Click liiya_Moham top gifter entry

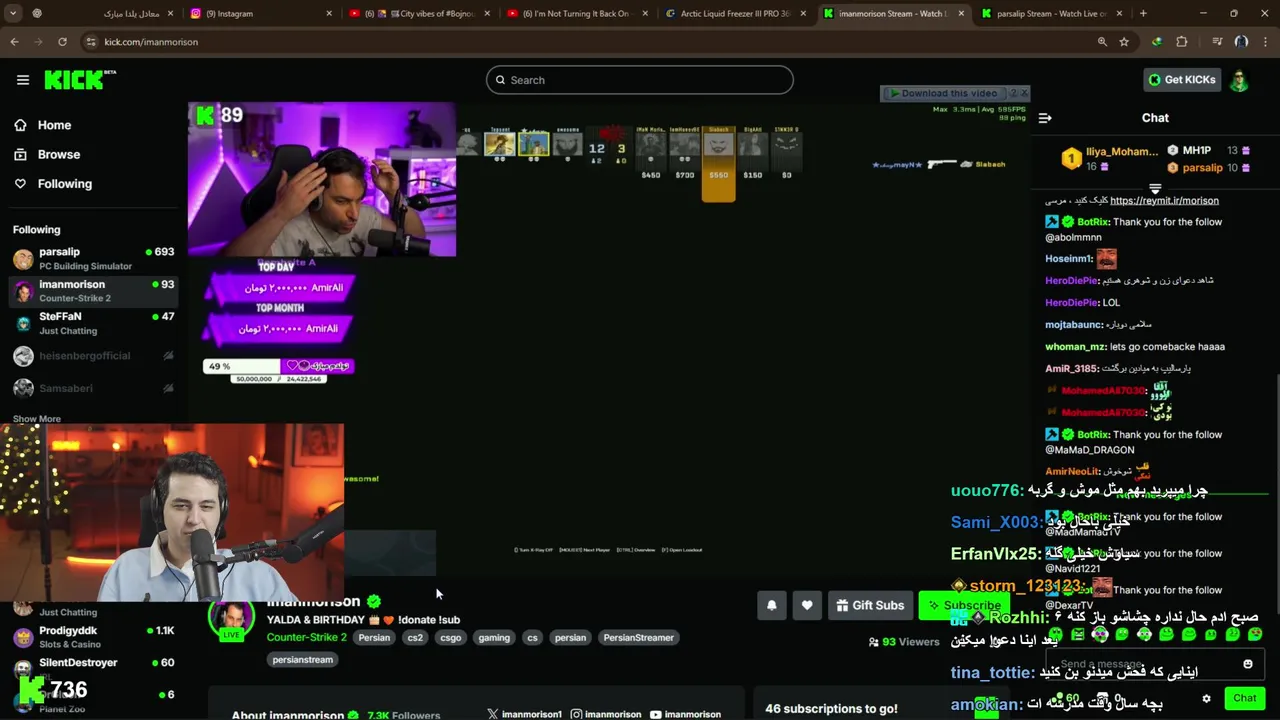tap(1110, 158)
